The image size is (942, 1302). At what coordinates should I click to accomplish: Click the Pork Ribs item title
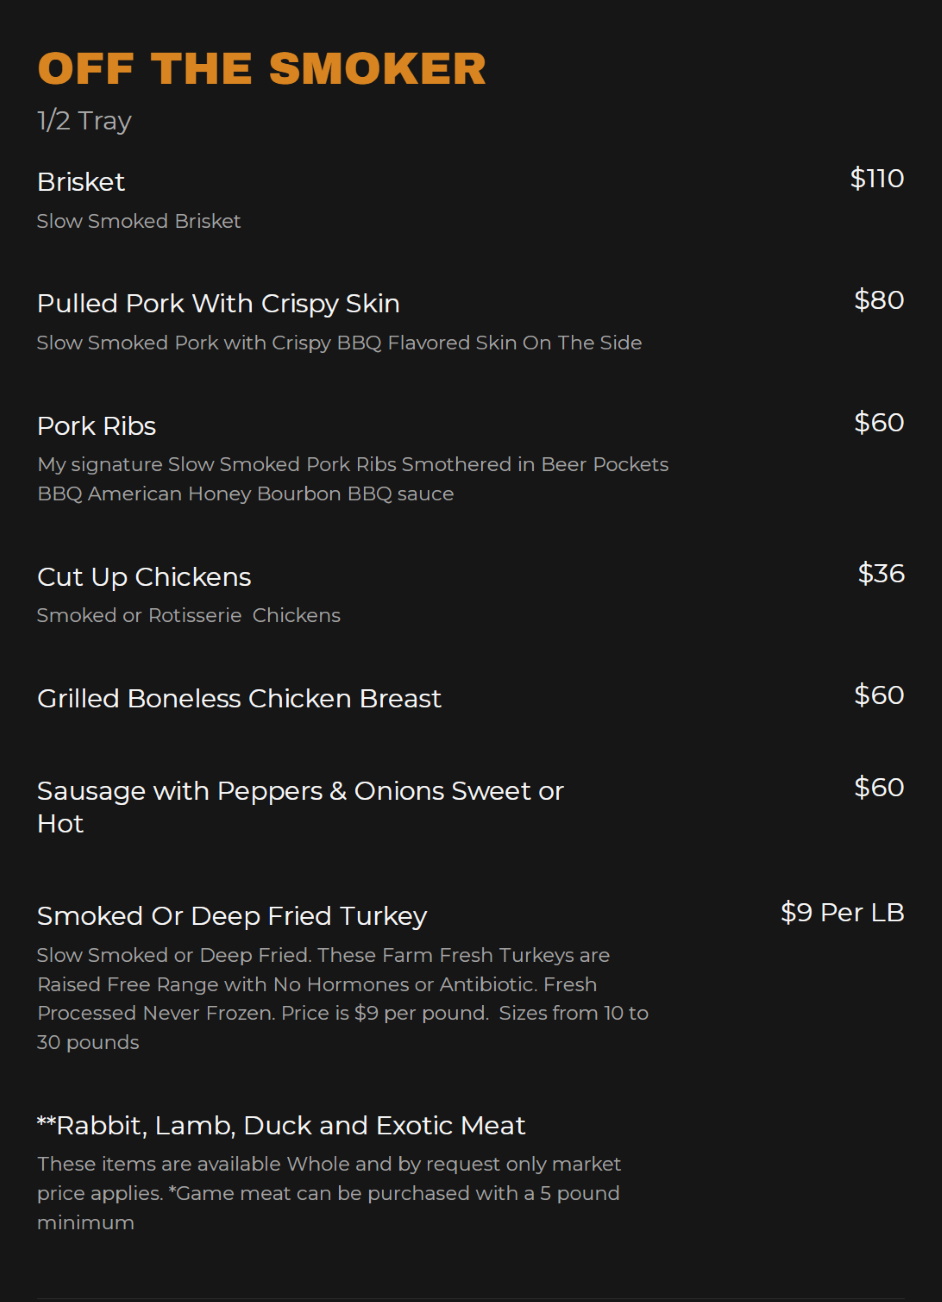[x=96, y=426]
